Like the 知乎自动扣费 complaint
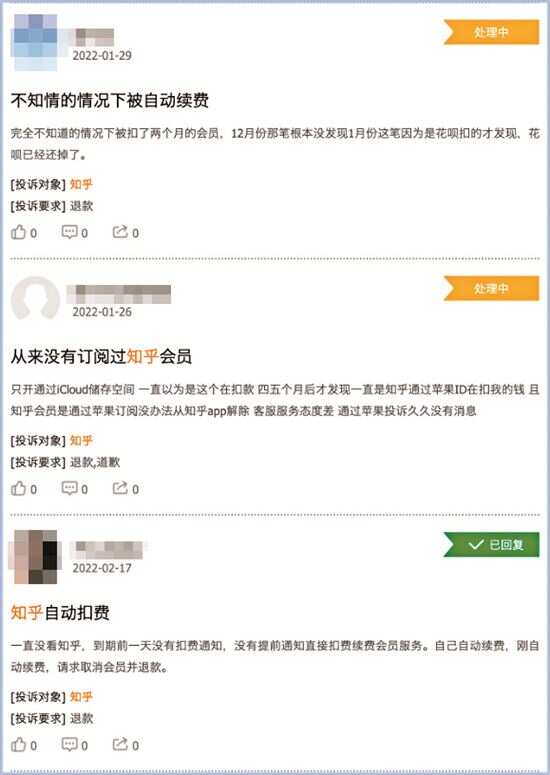The height and width of the screenshot is (775, 550). coord(24,745)
